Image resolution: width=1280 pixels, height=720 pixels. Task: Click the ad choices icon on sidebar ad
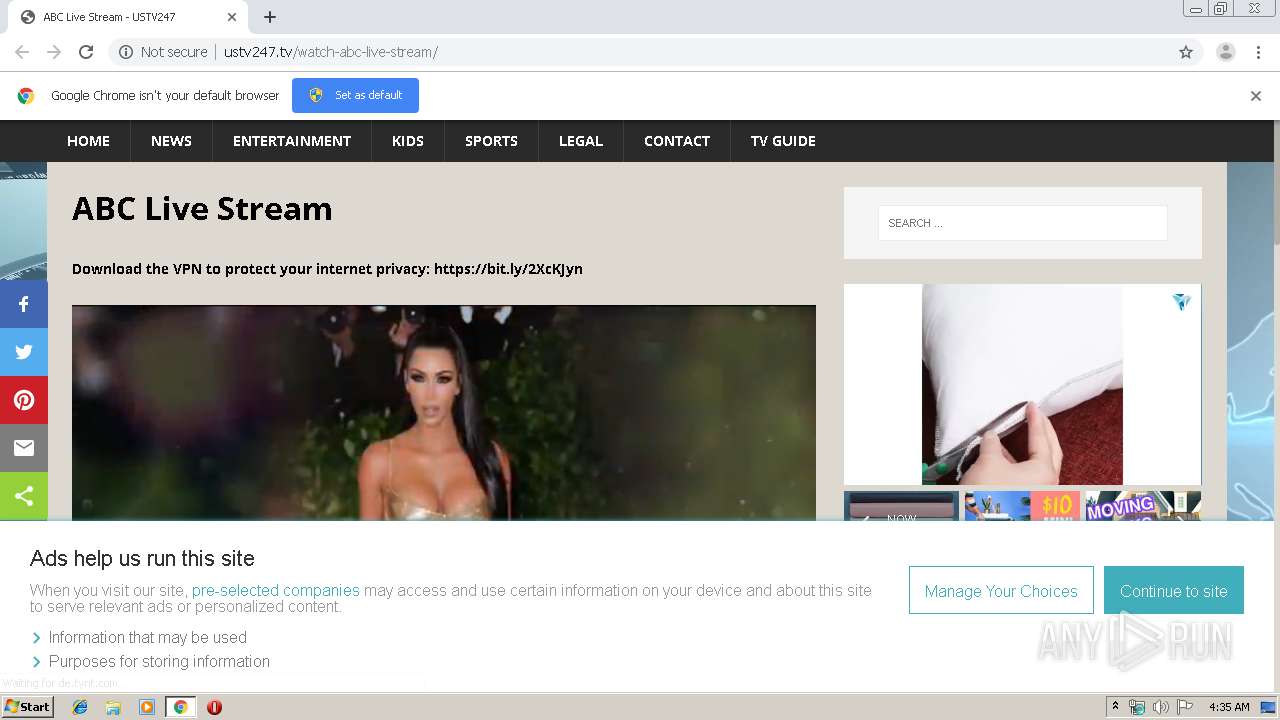pos(1182,302)
